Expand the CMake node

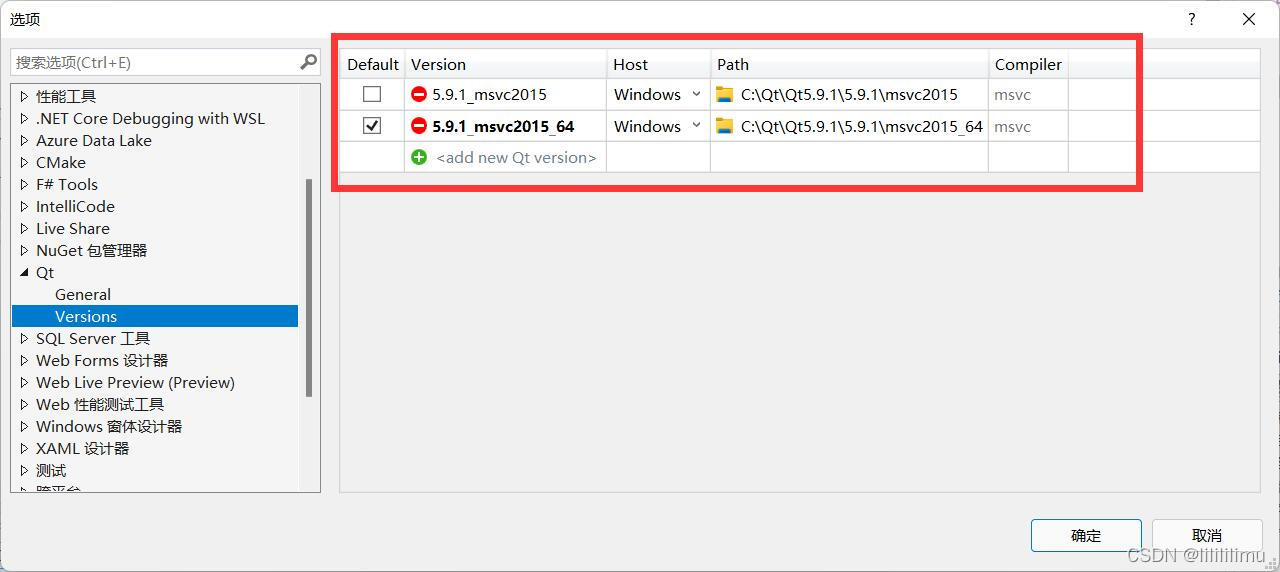pyautogui.click(x=25, y=162)
